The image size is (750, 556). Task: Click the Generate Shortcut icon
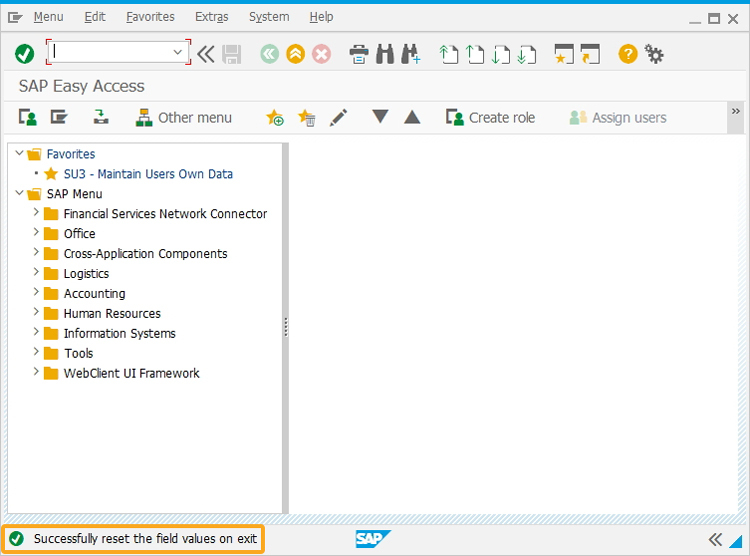[590, 54]
